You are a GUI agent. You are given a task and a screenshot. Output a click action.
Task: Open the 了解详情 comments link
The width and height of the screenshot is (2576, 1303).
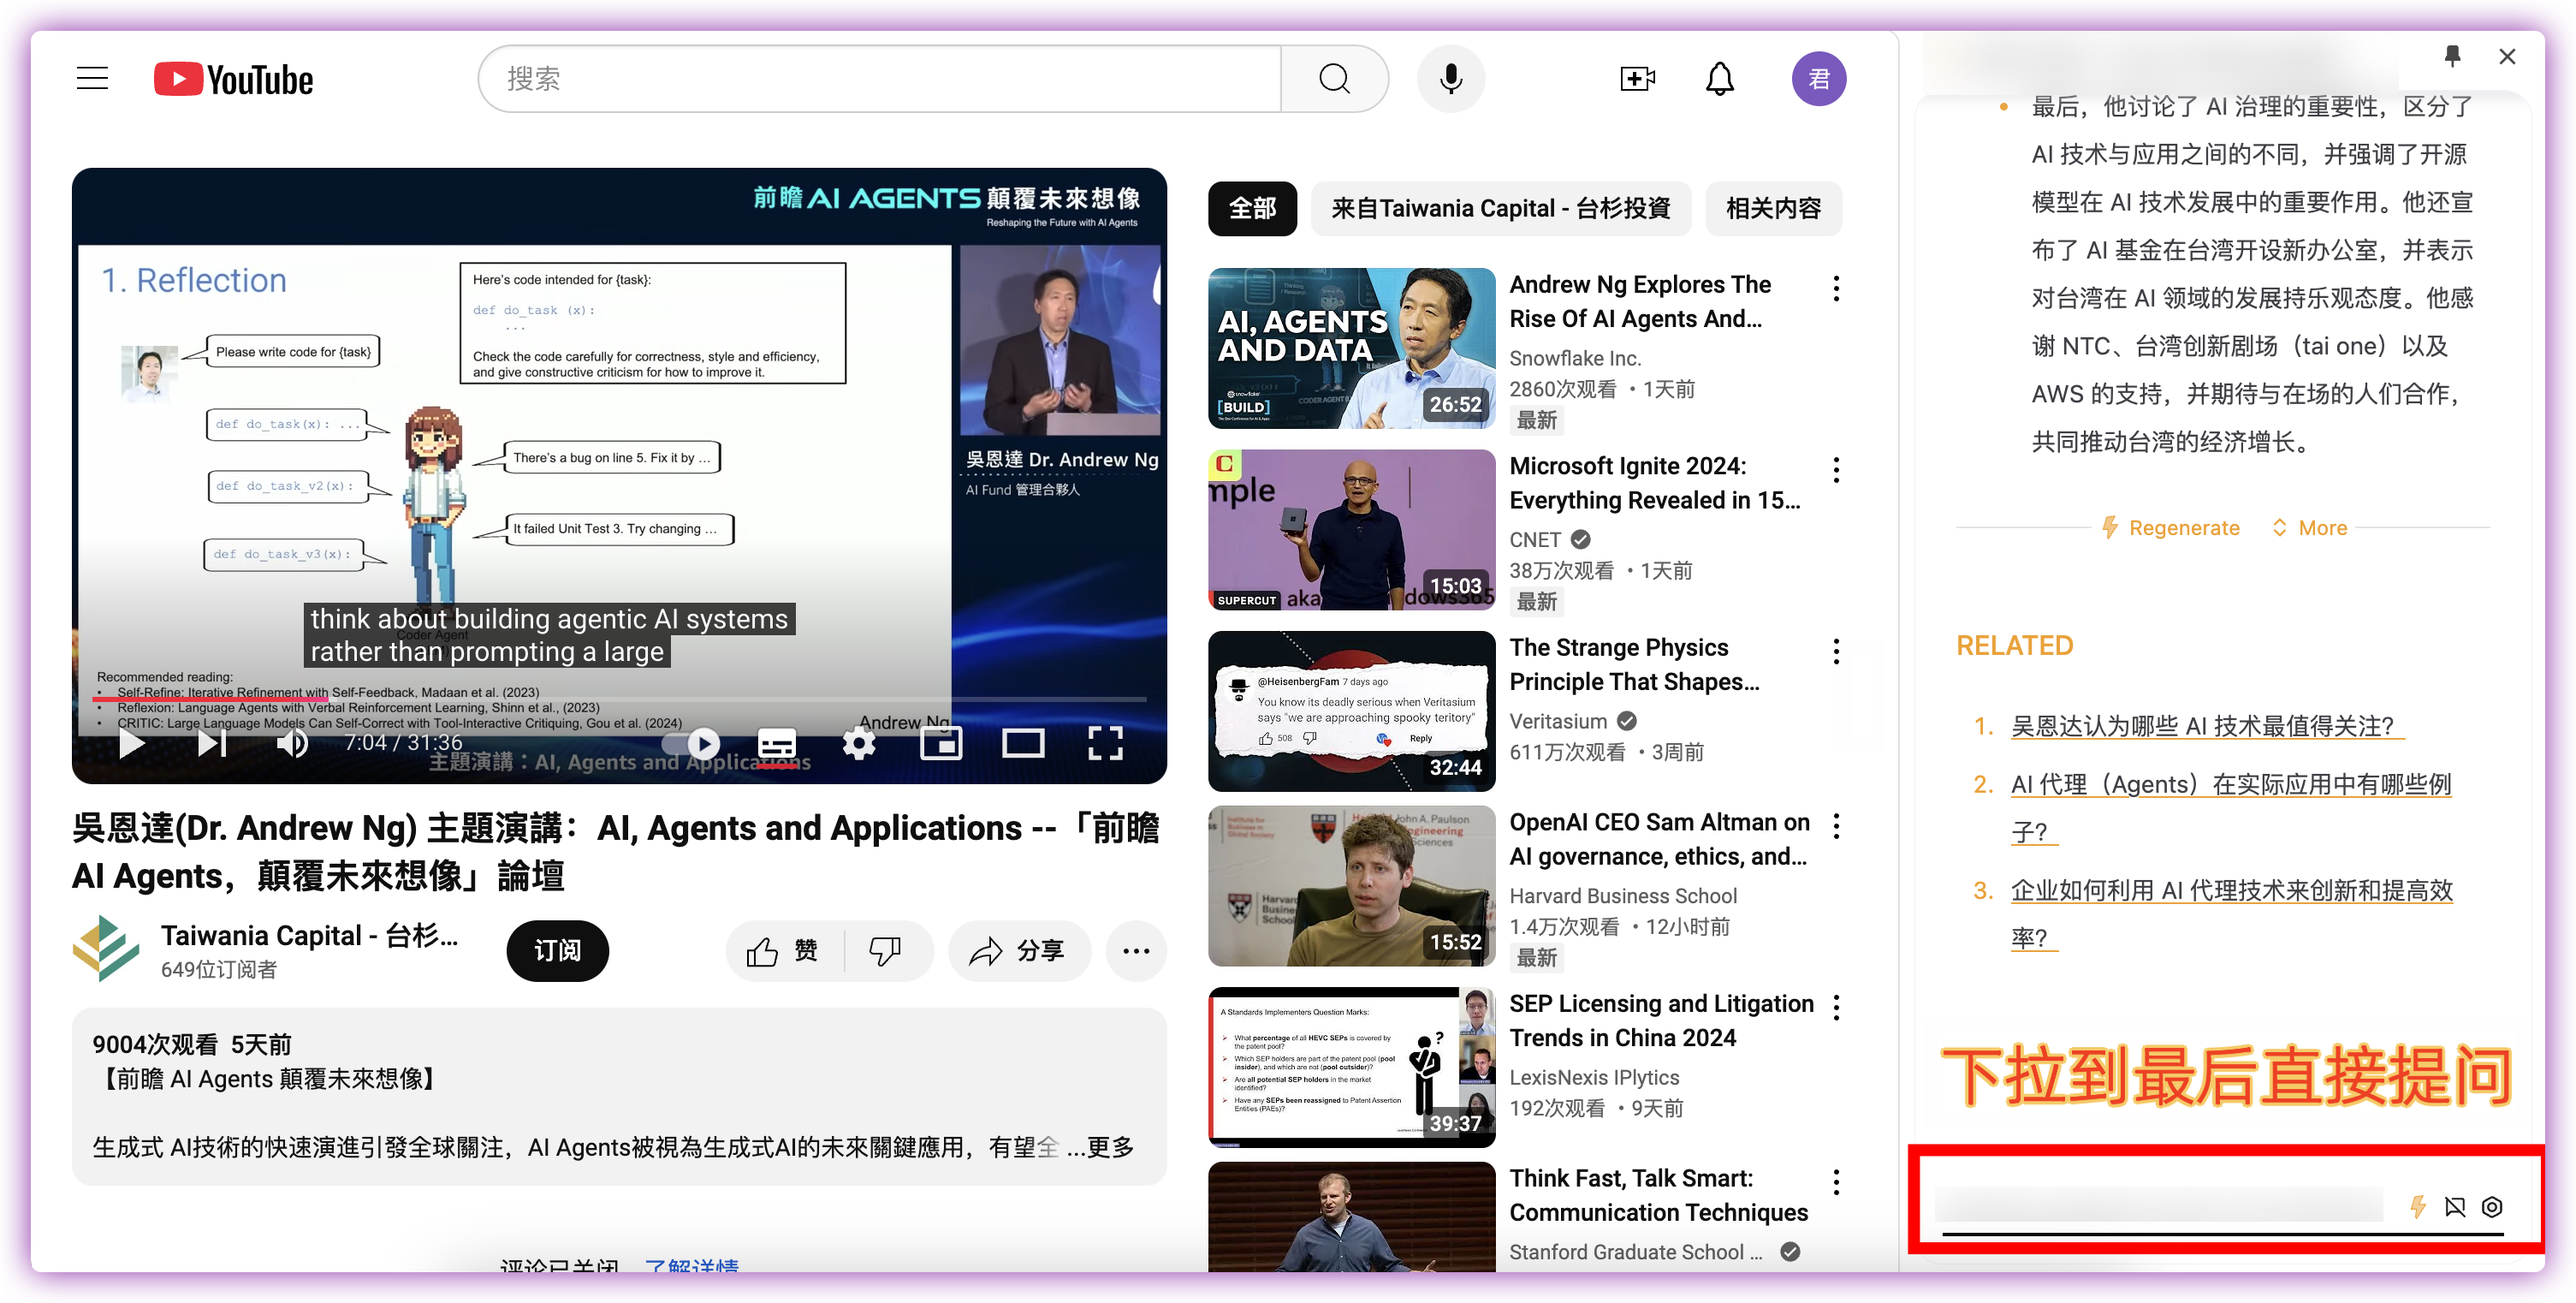pos(691,1266)
